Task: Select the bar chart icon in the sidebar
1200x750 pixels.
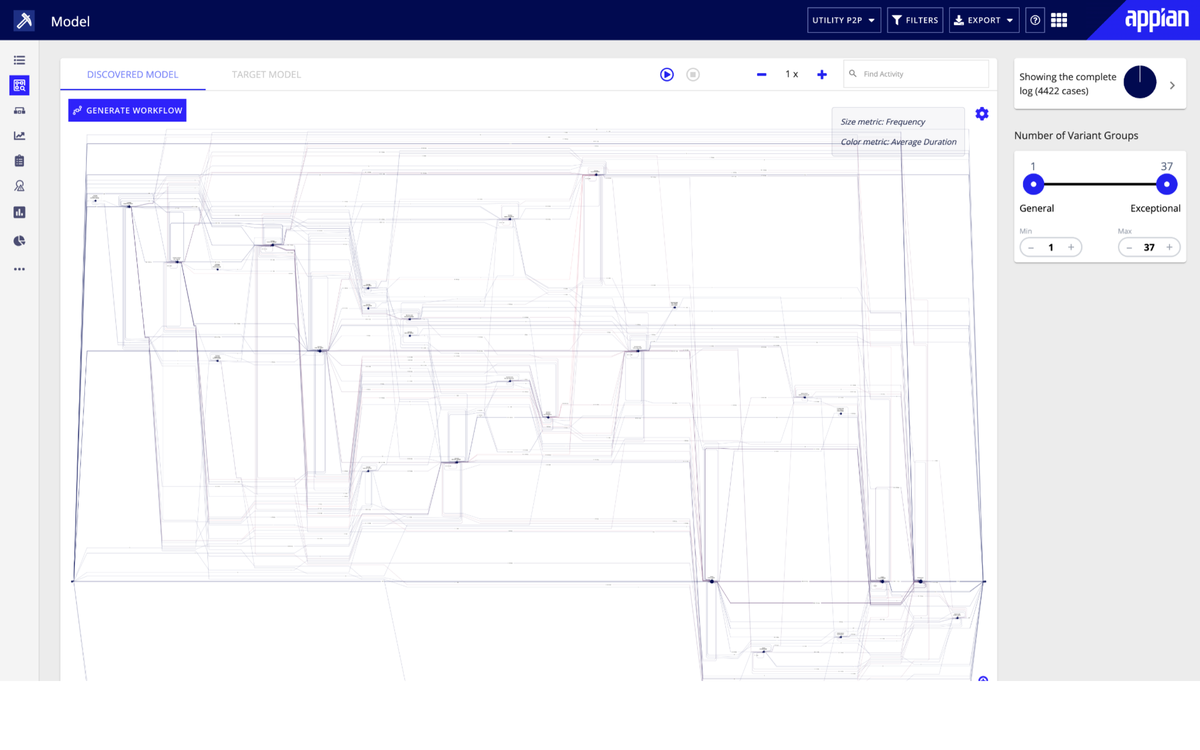Action: [x=19, y=212]
